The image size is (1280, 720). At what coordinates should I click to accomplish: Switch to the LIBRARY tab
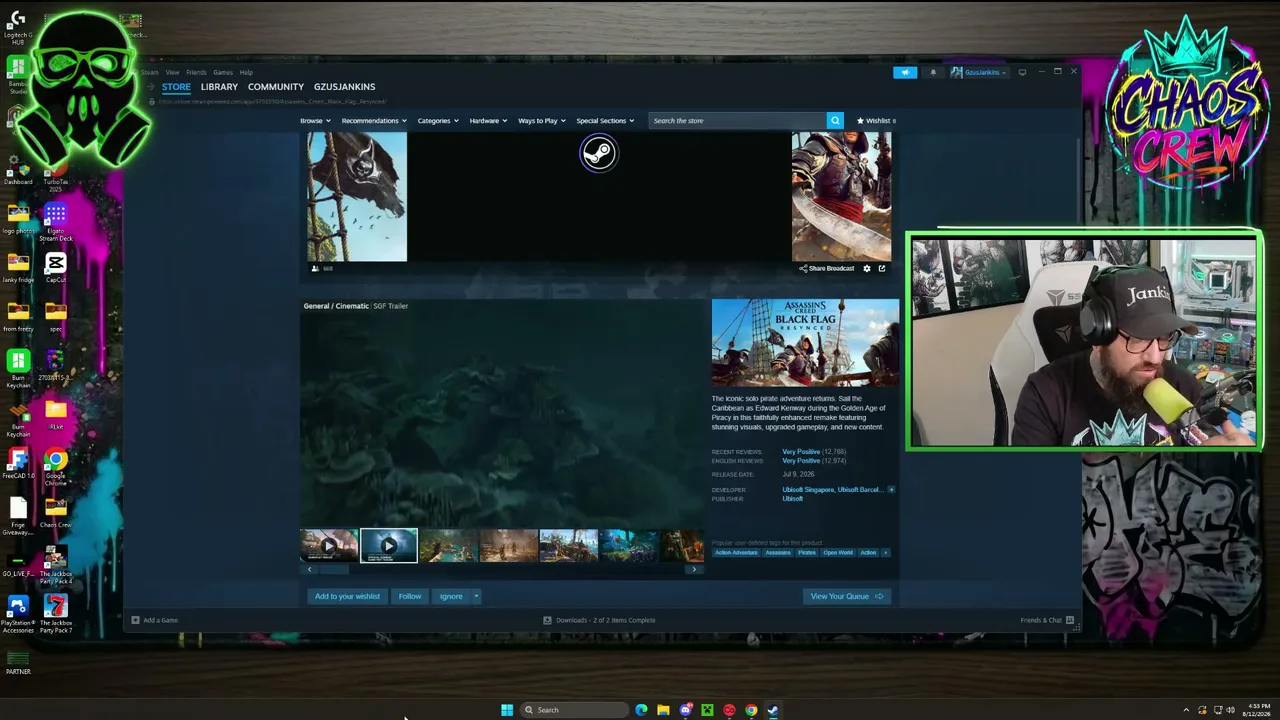click(219, 87)
